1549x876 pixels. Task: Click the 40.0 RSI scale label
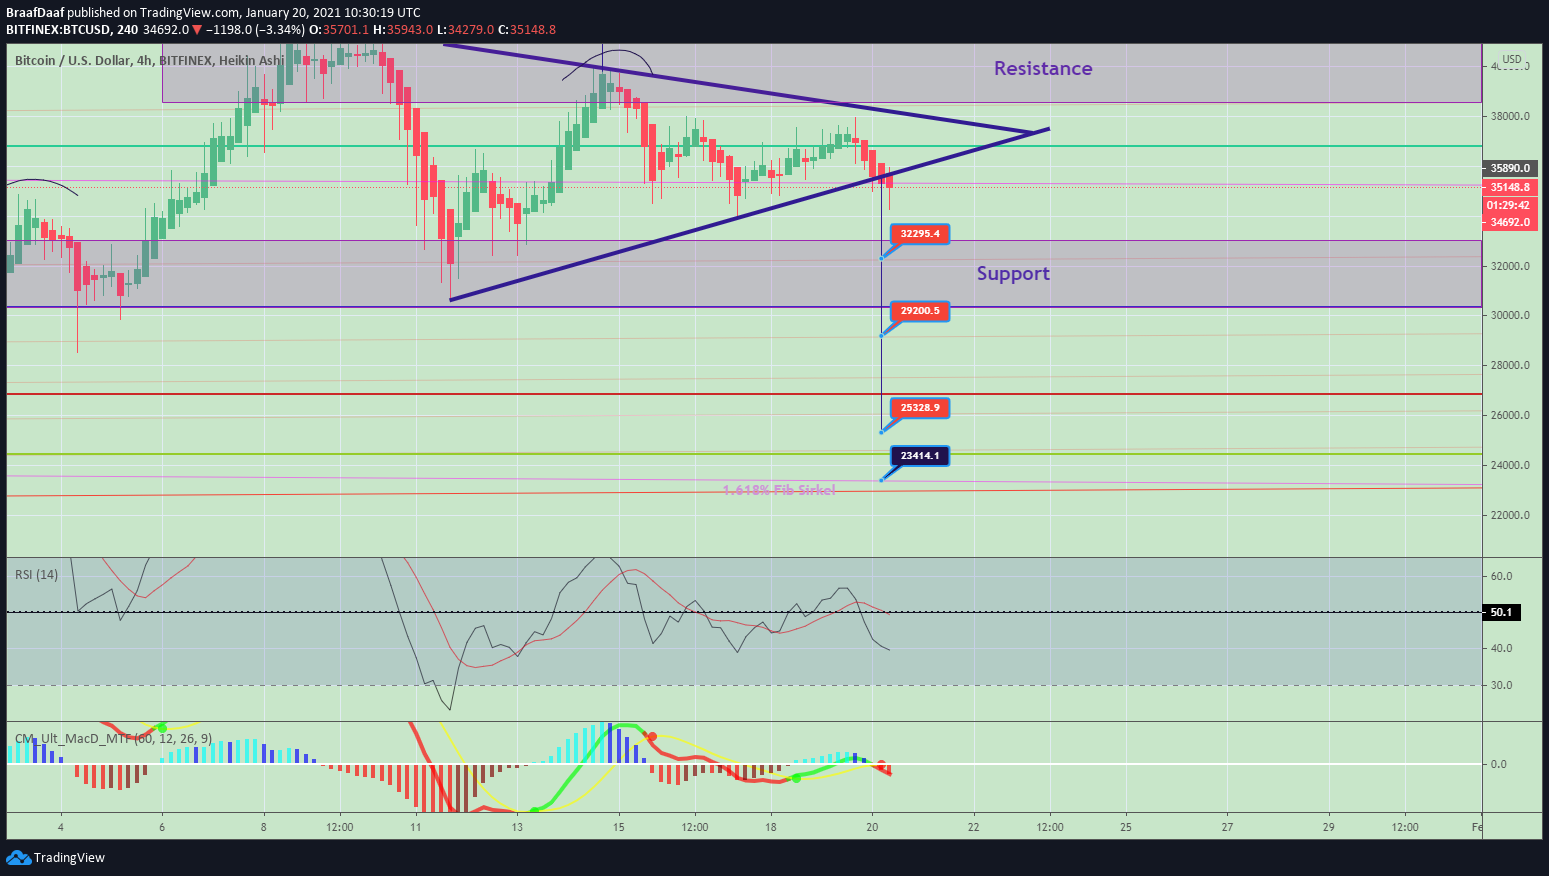point(1501,648)
